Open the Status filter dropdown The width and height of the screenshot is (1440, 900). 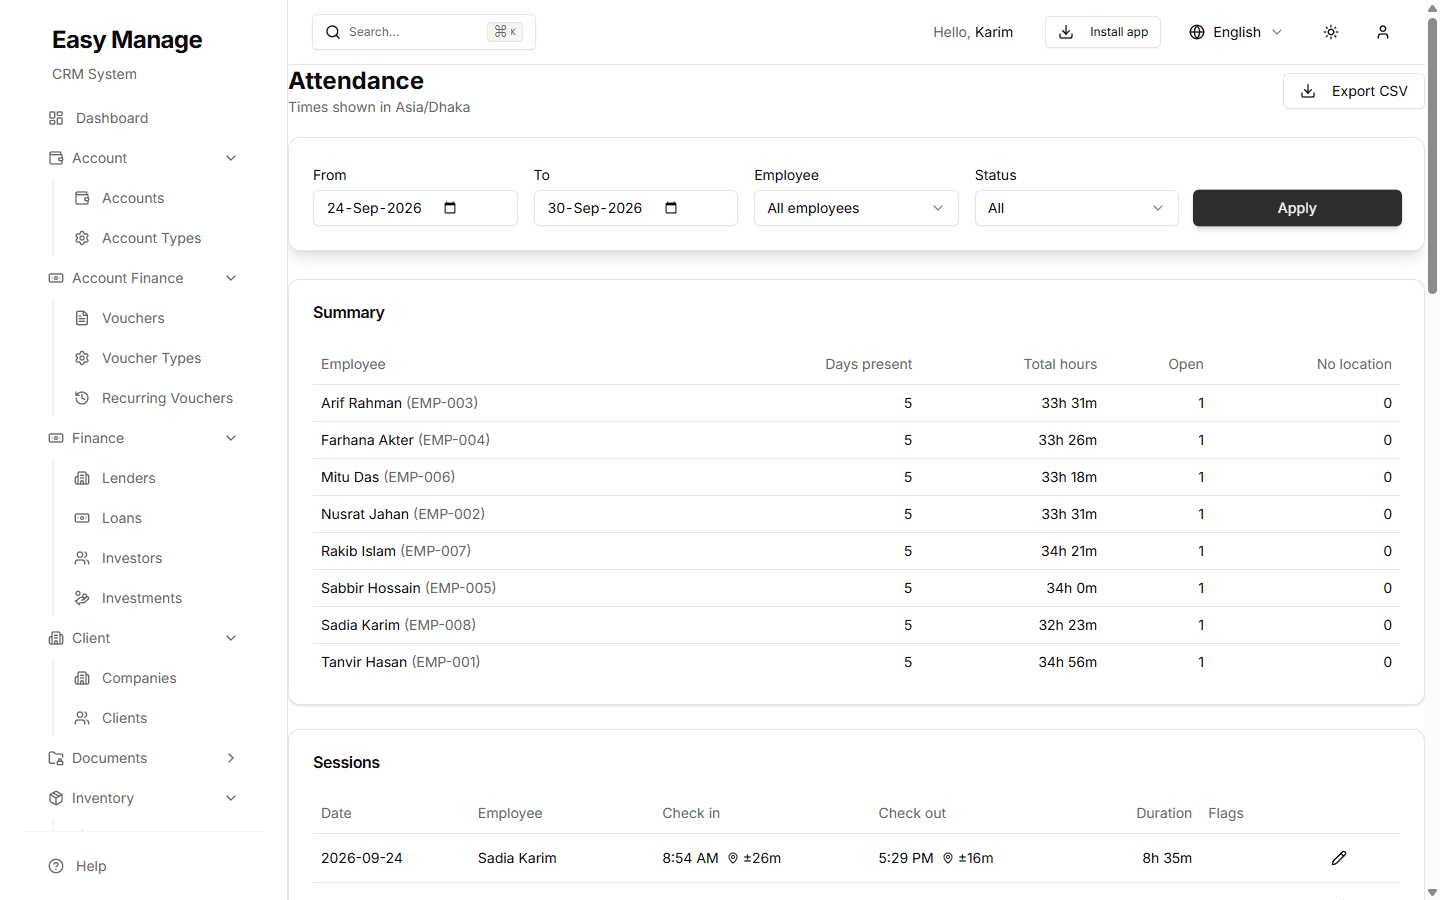click(x=1076, y=208)
